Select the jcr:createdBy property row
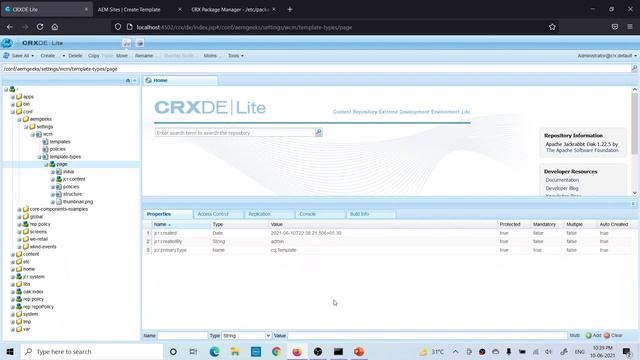 click(x=388, y=242)
